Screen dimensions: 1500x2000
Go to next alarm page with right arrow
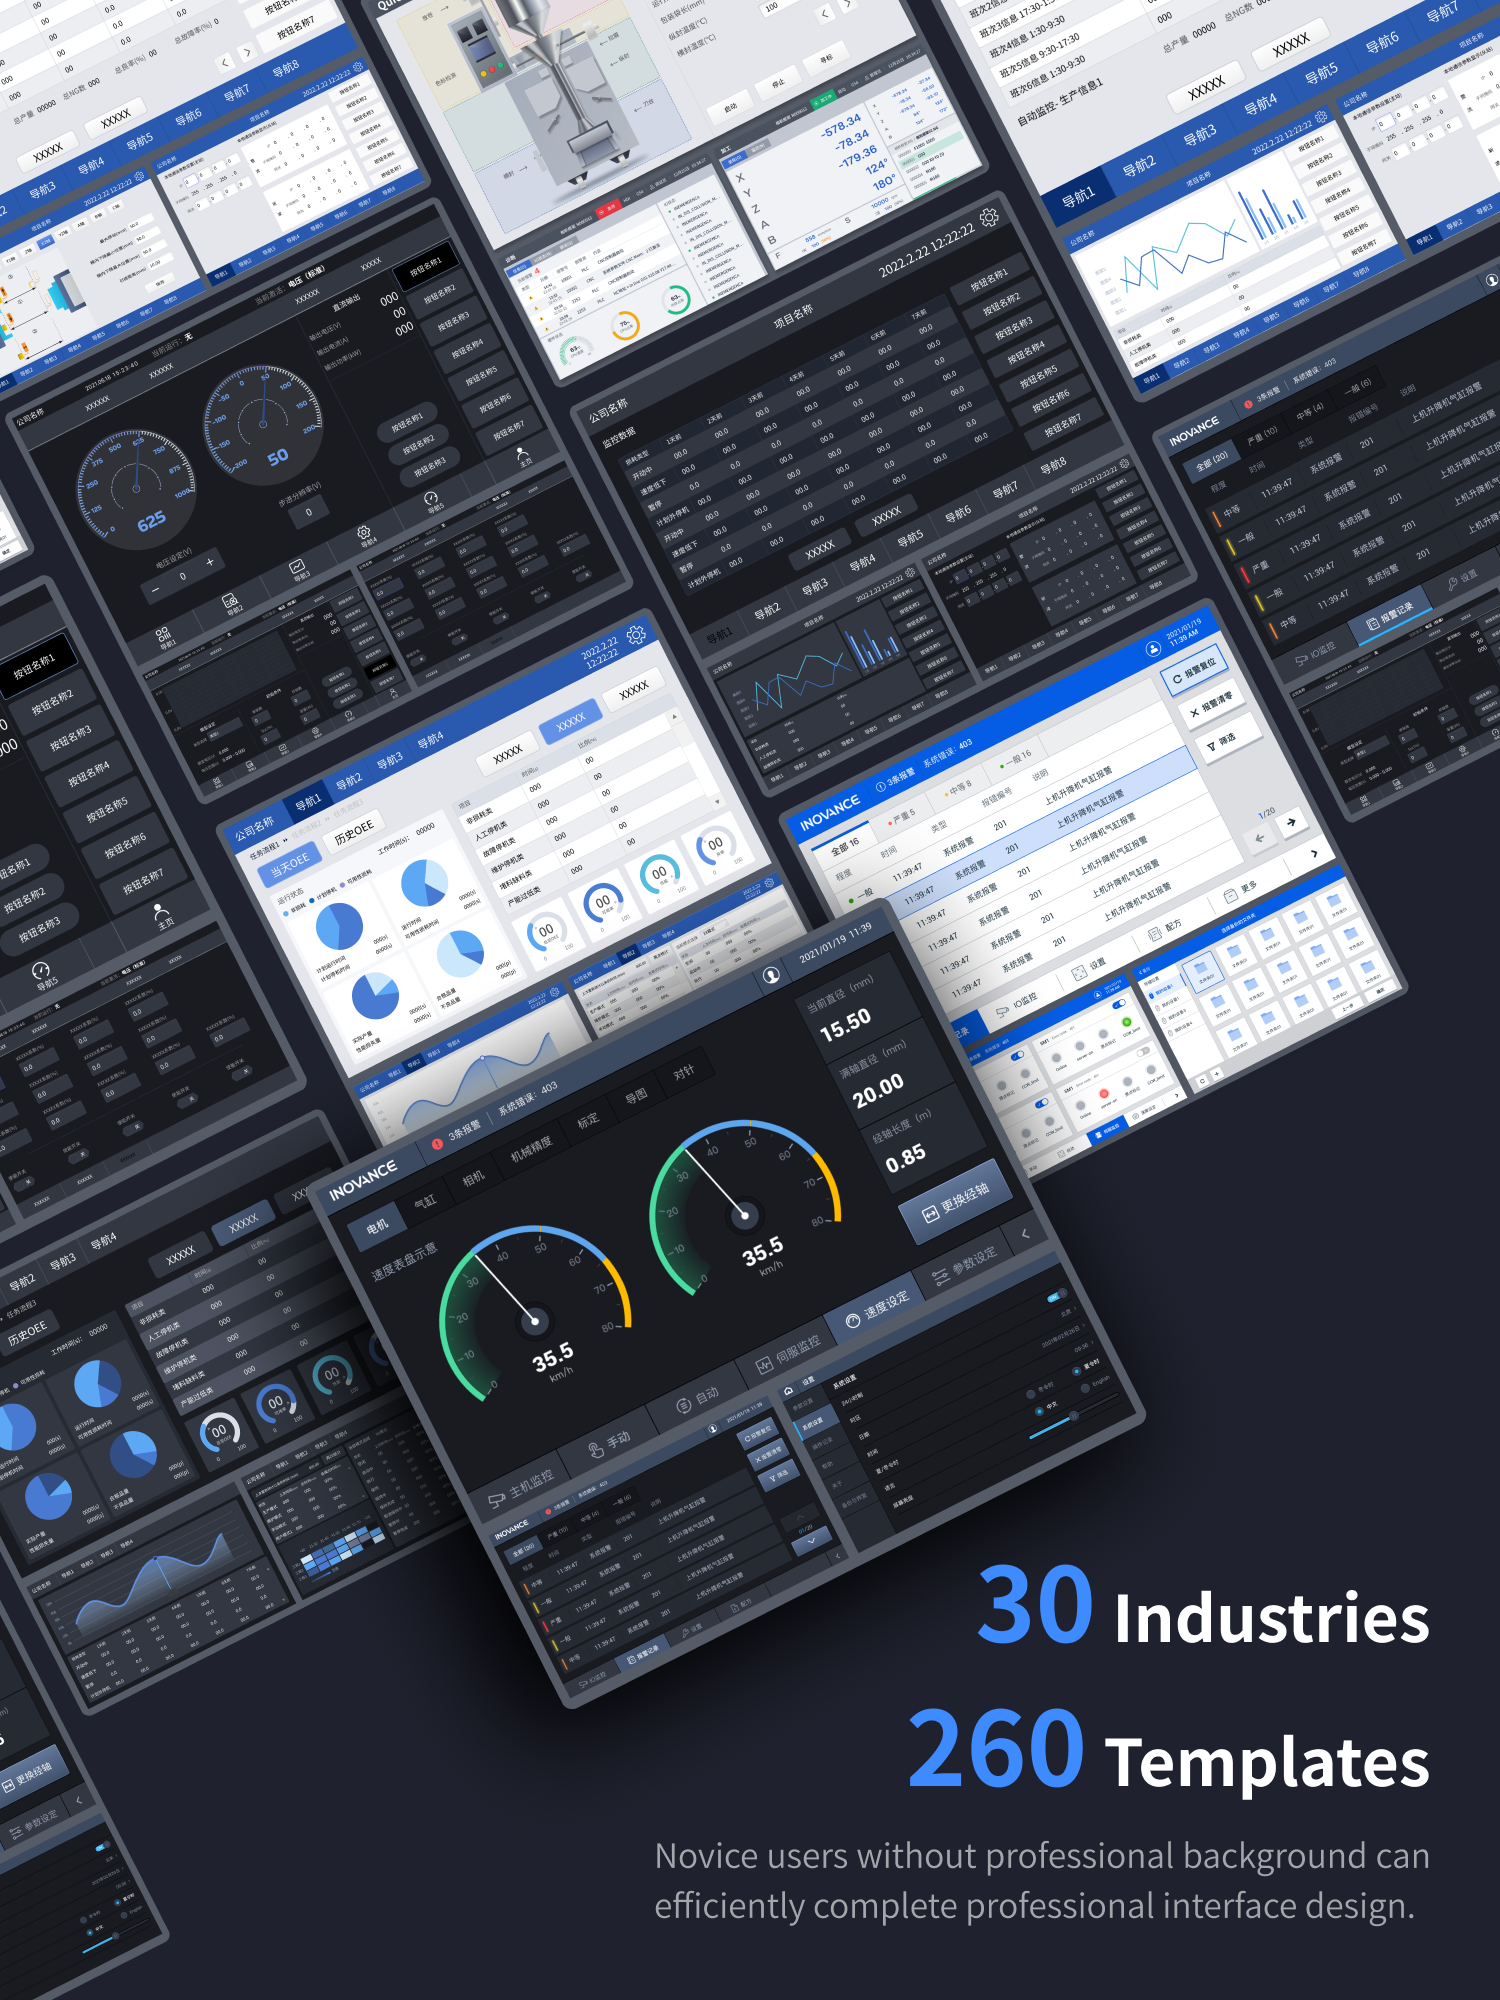(1291, 822)
